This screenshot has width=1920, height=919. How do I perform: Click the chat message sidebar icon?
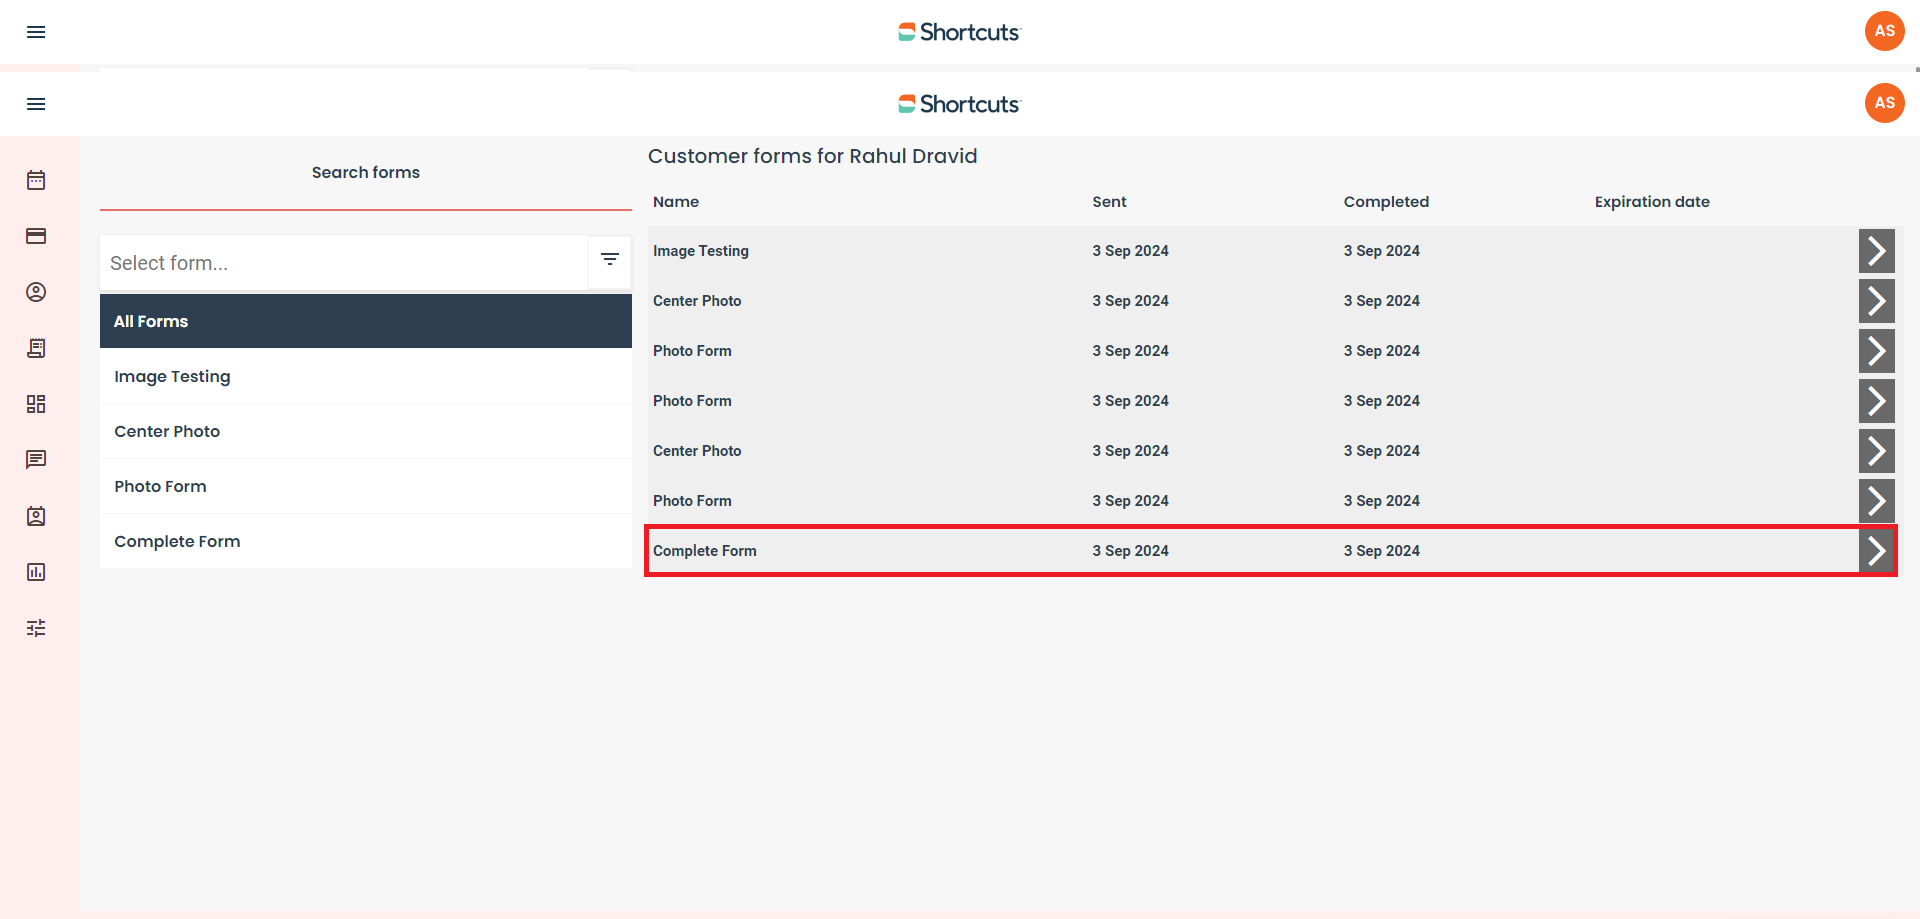36,460
